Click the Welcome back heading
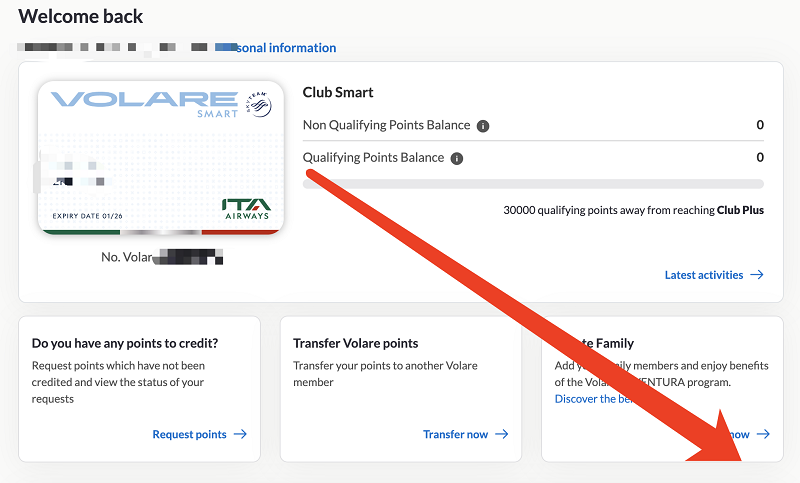Viewport: 800px width, 483px height. (81, 16)
